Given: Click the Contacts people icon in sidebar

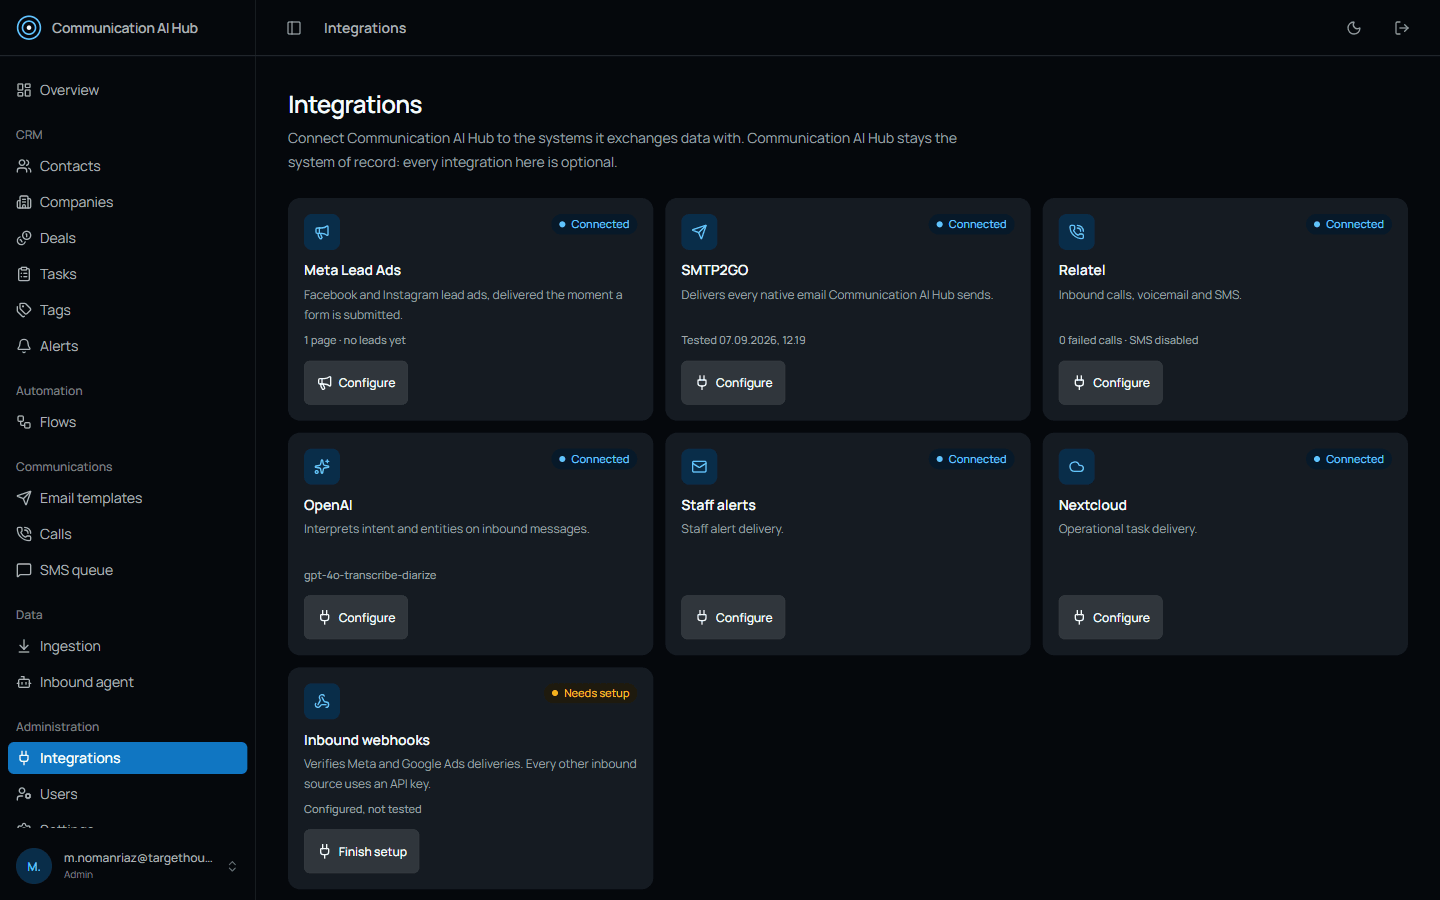Looking at the screenshot, I should tap(24, 166).
